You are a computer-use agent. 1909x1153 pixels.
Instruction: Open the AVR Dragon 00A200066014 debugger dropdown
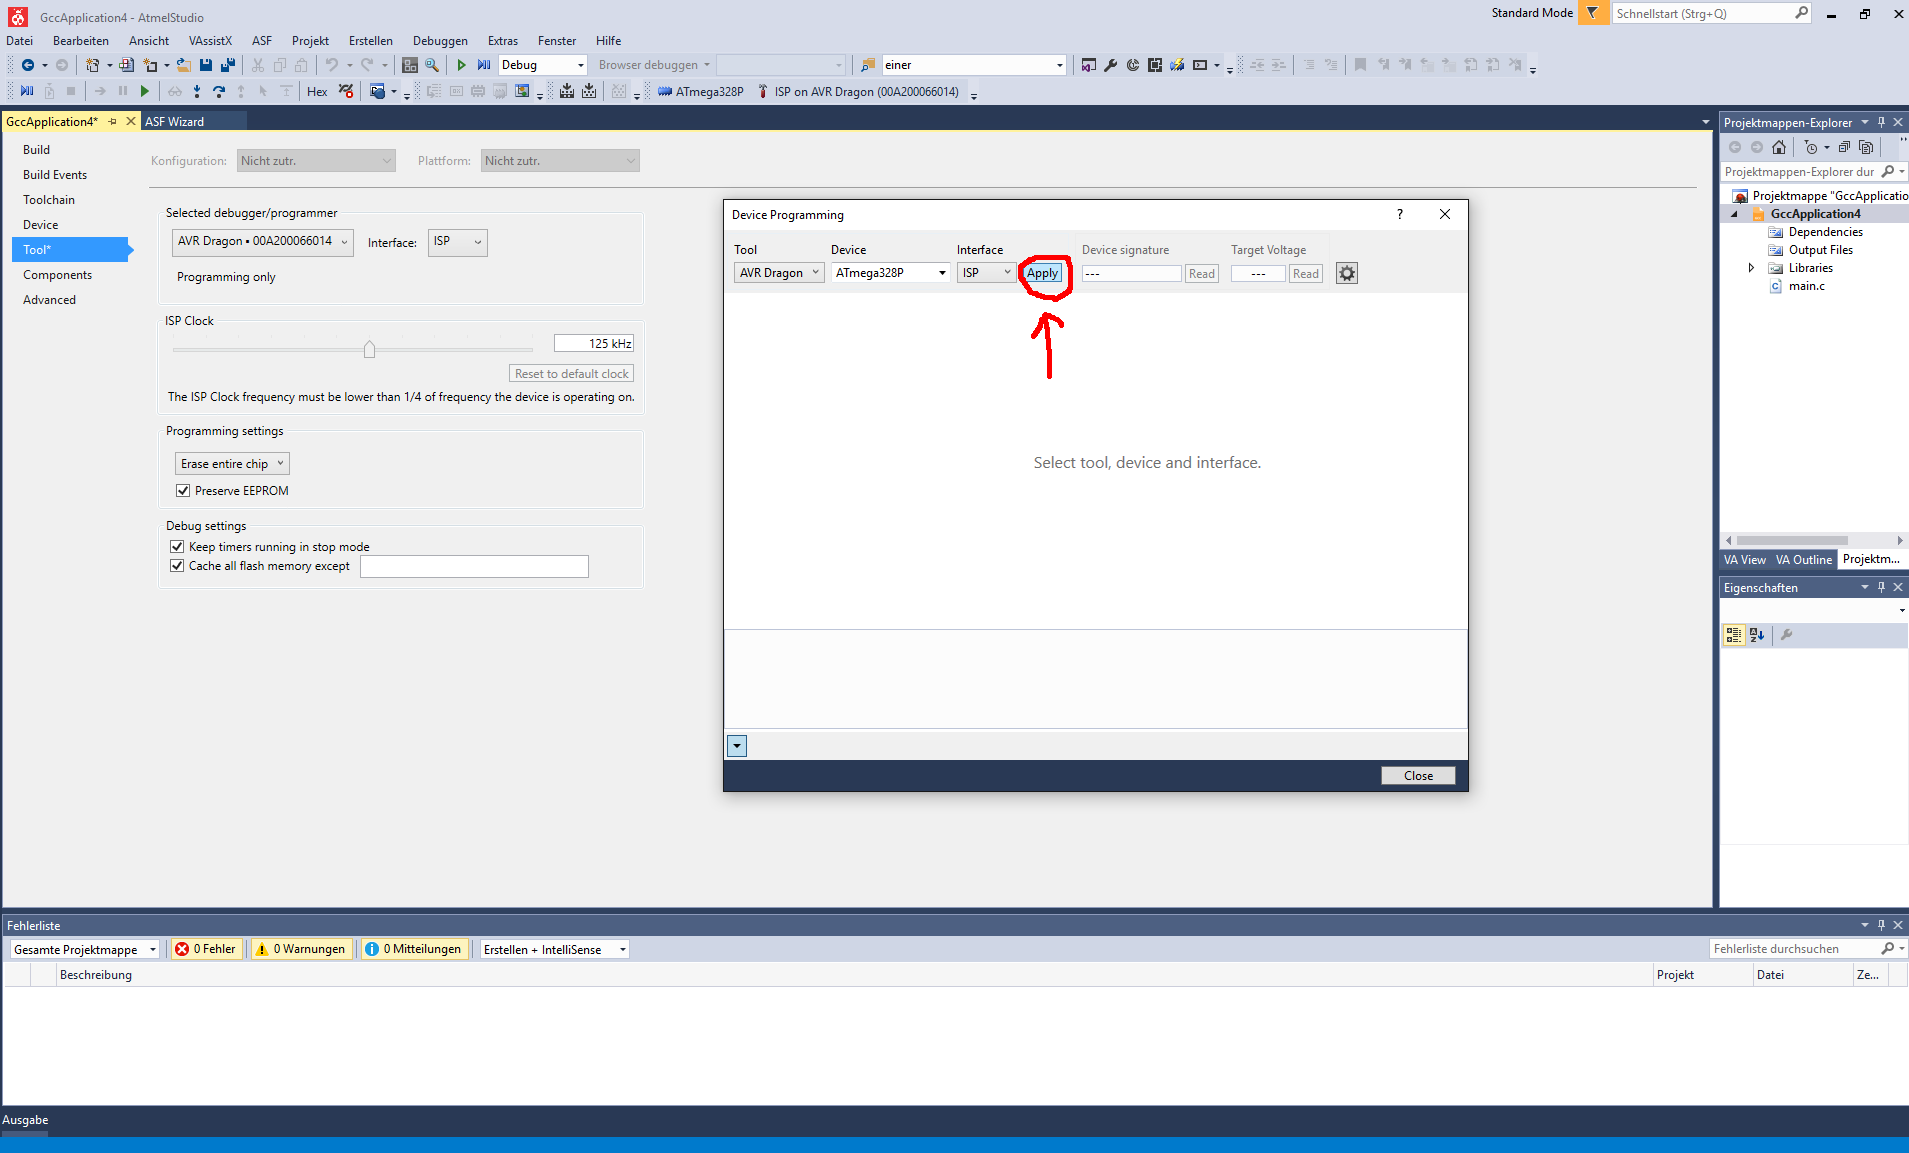[x=263, y=242]
